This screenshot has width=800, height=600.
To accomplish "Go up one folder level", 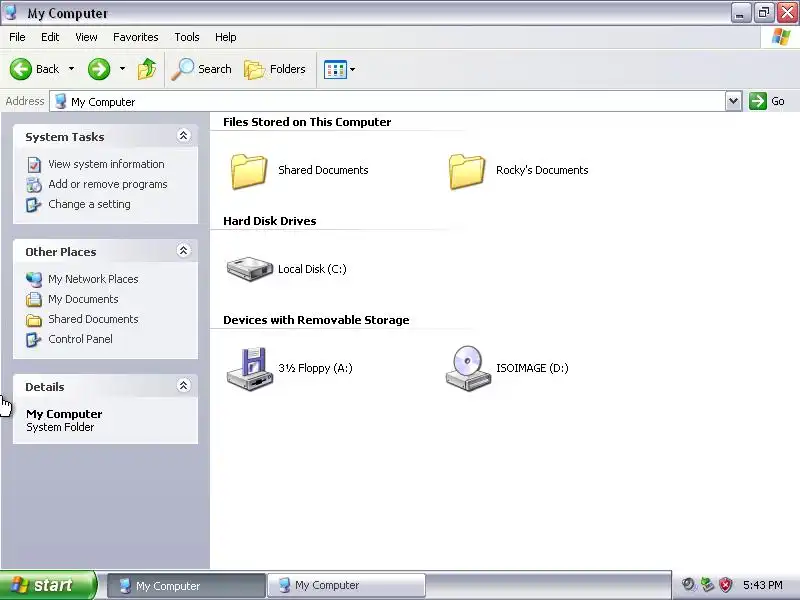I will (x=147, y=69).
